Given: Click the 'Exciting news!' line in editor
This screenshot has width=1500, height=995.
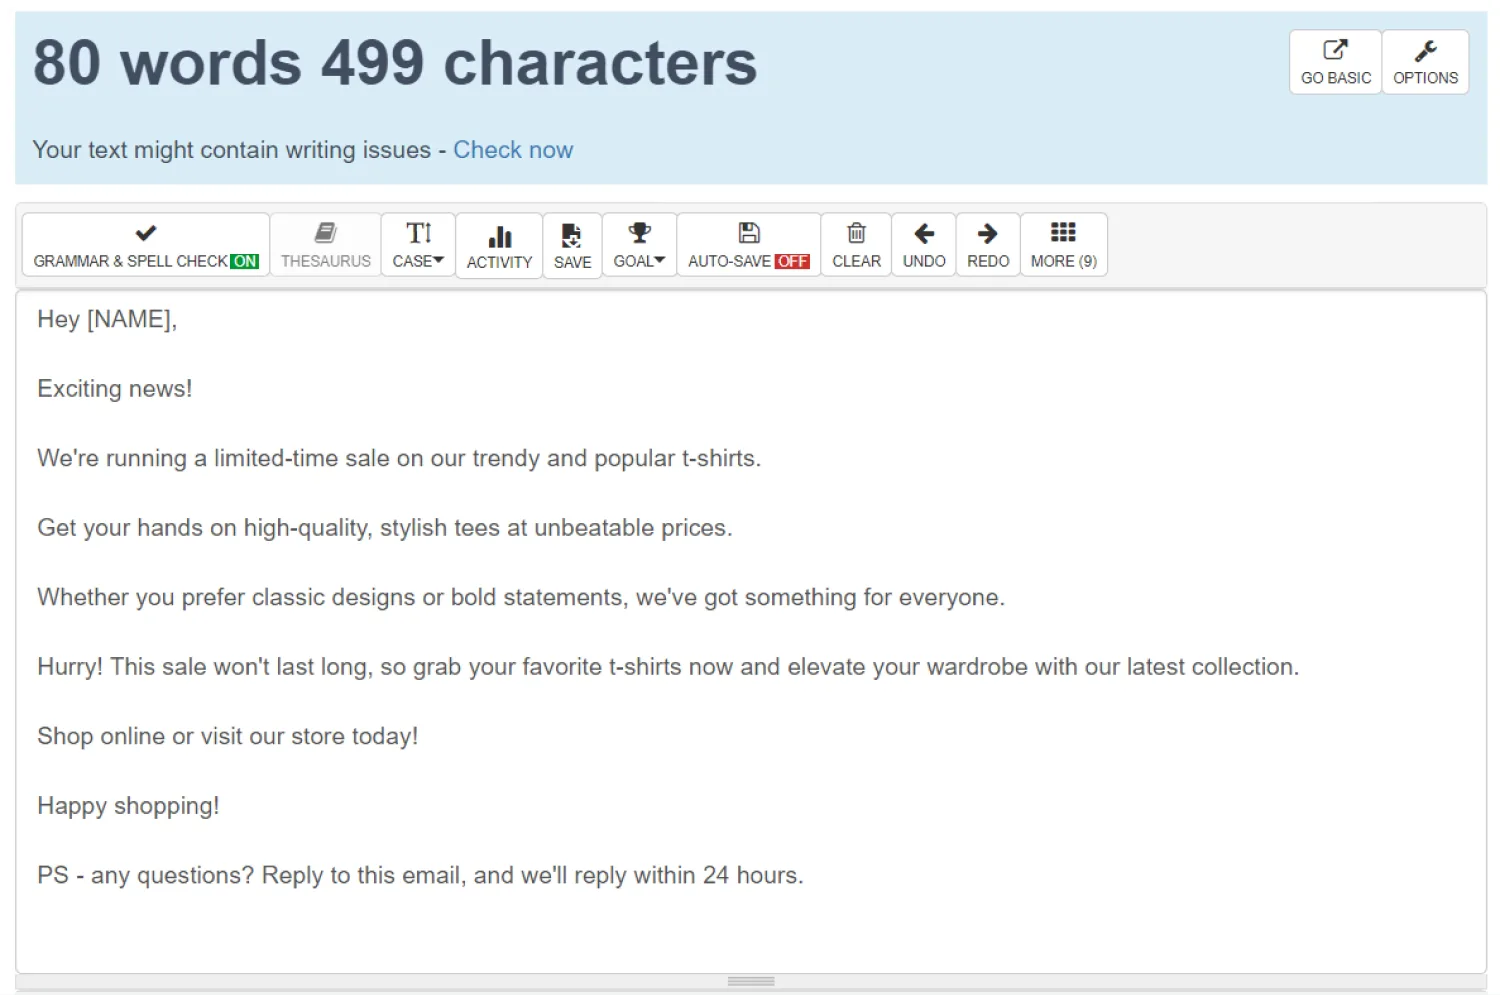Looking at the screenshot, I should coord(115,389).
